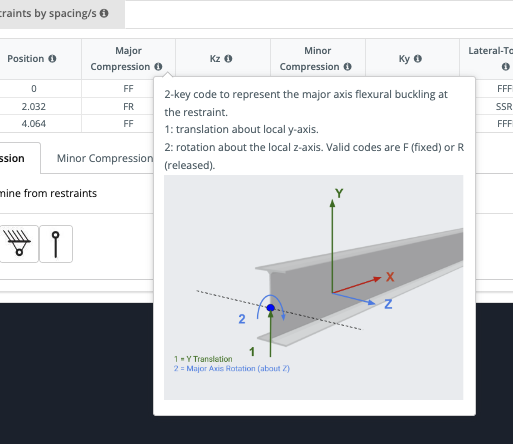Click the Ky column header
The height and width of the screenshot is (444, 513).
click(412, 59)
